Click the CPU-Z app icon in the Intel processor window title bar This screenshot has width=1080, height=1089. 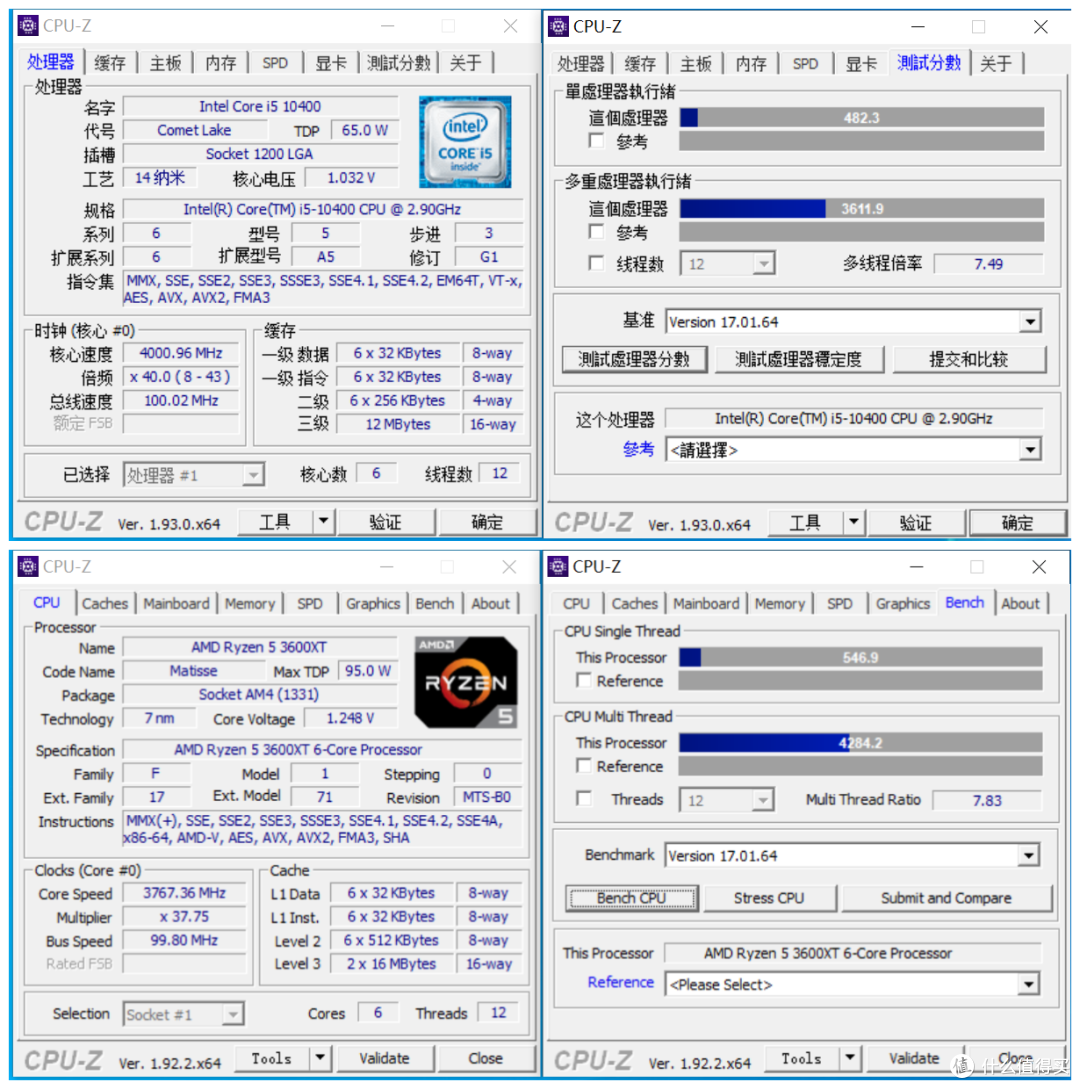coord(28,26)
